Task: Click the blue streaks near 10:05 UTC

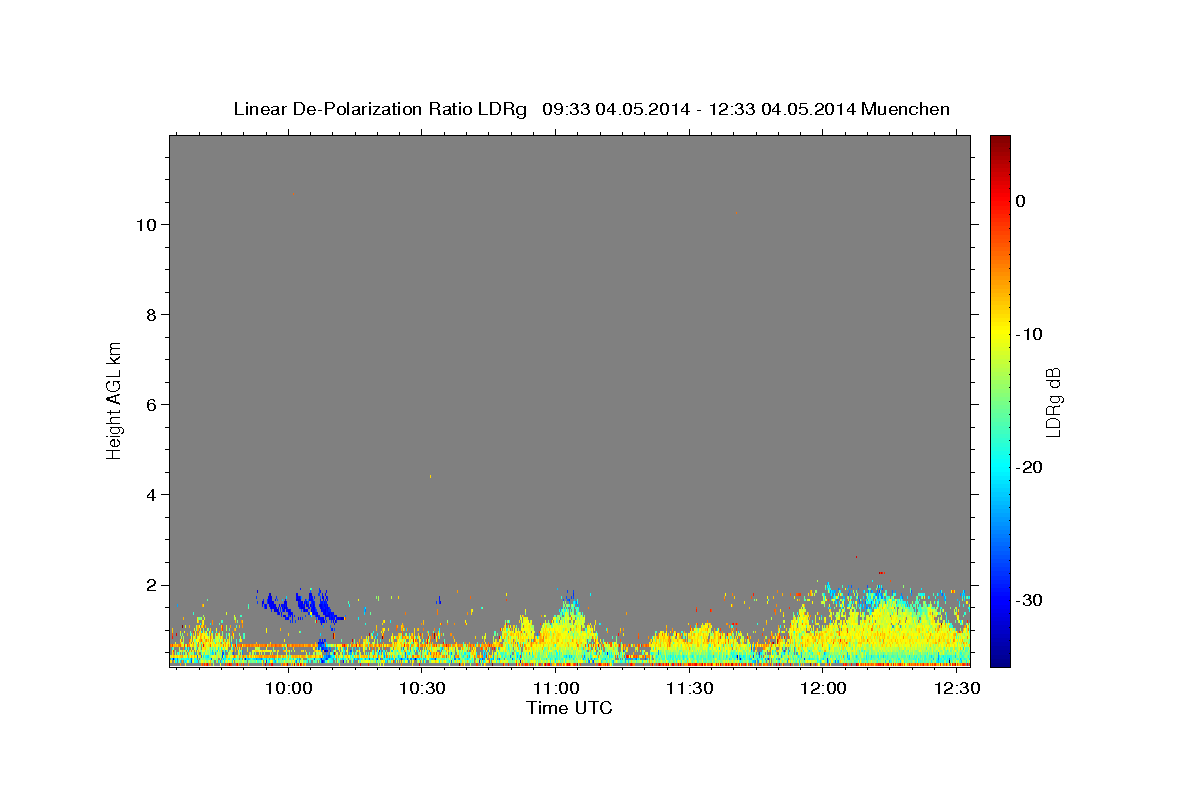Action: point(300,606)
